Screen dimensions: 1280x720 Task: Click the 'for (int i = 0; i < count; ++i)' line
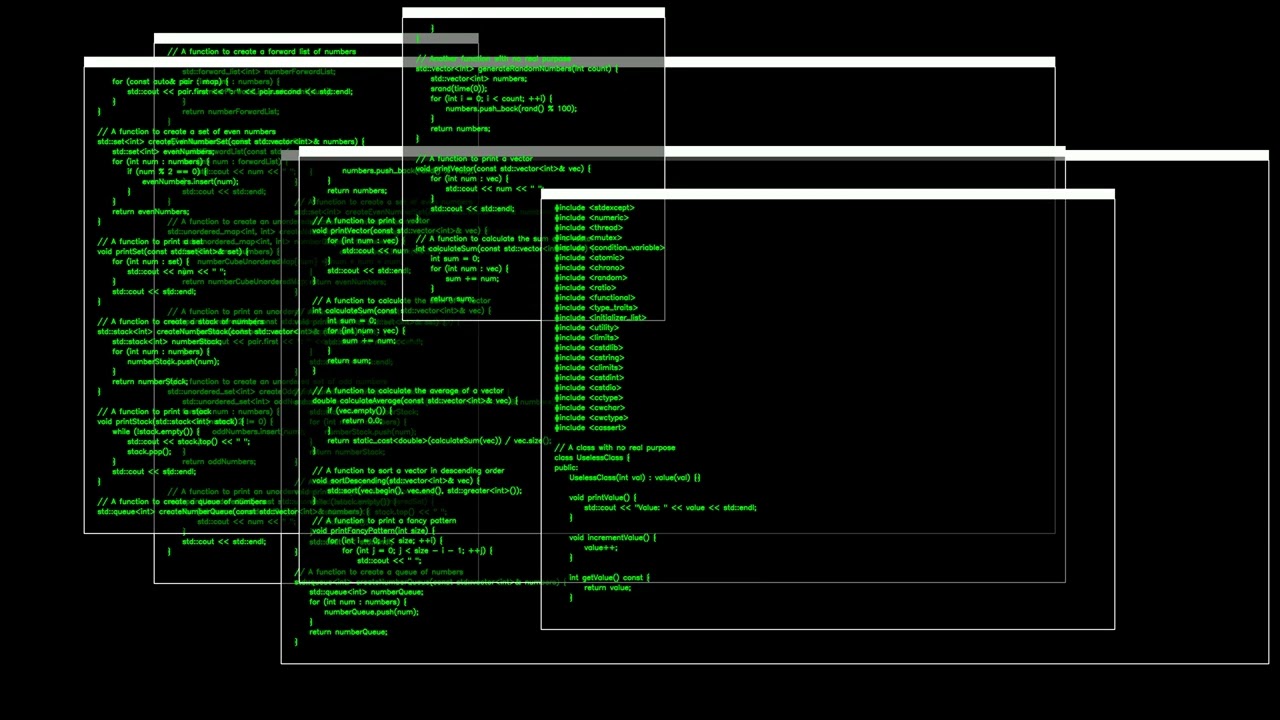click(491, 98)
